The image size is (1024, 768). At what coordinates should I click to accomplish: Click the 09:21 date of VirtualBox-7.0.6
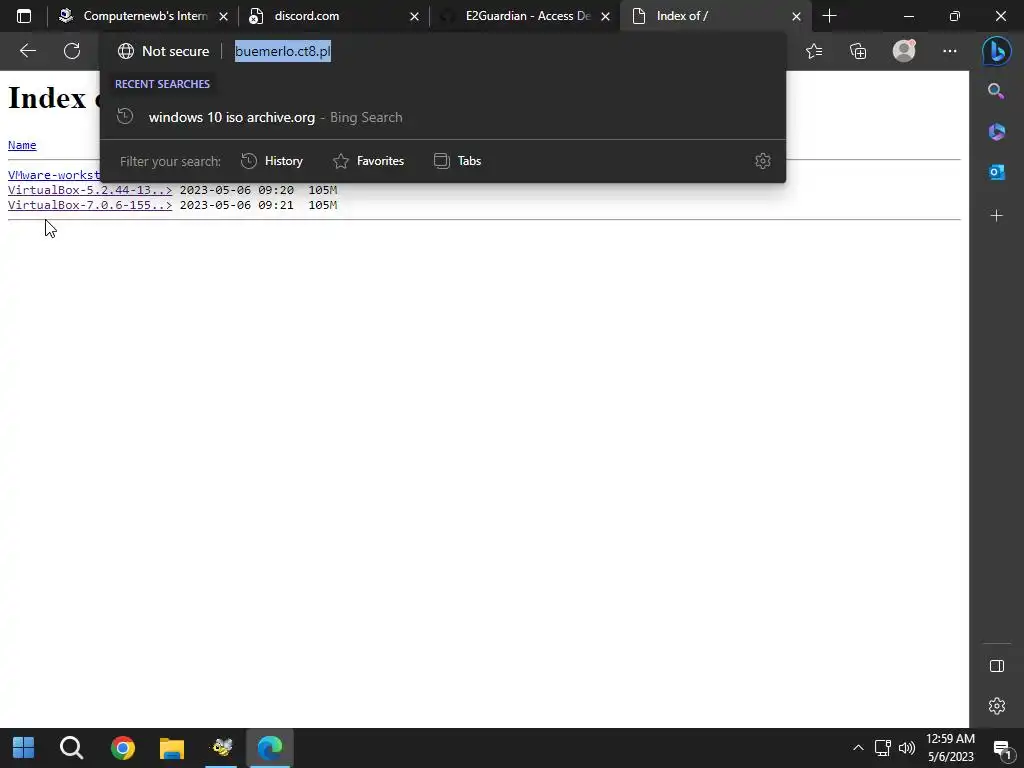(x=236, y=205)
